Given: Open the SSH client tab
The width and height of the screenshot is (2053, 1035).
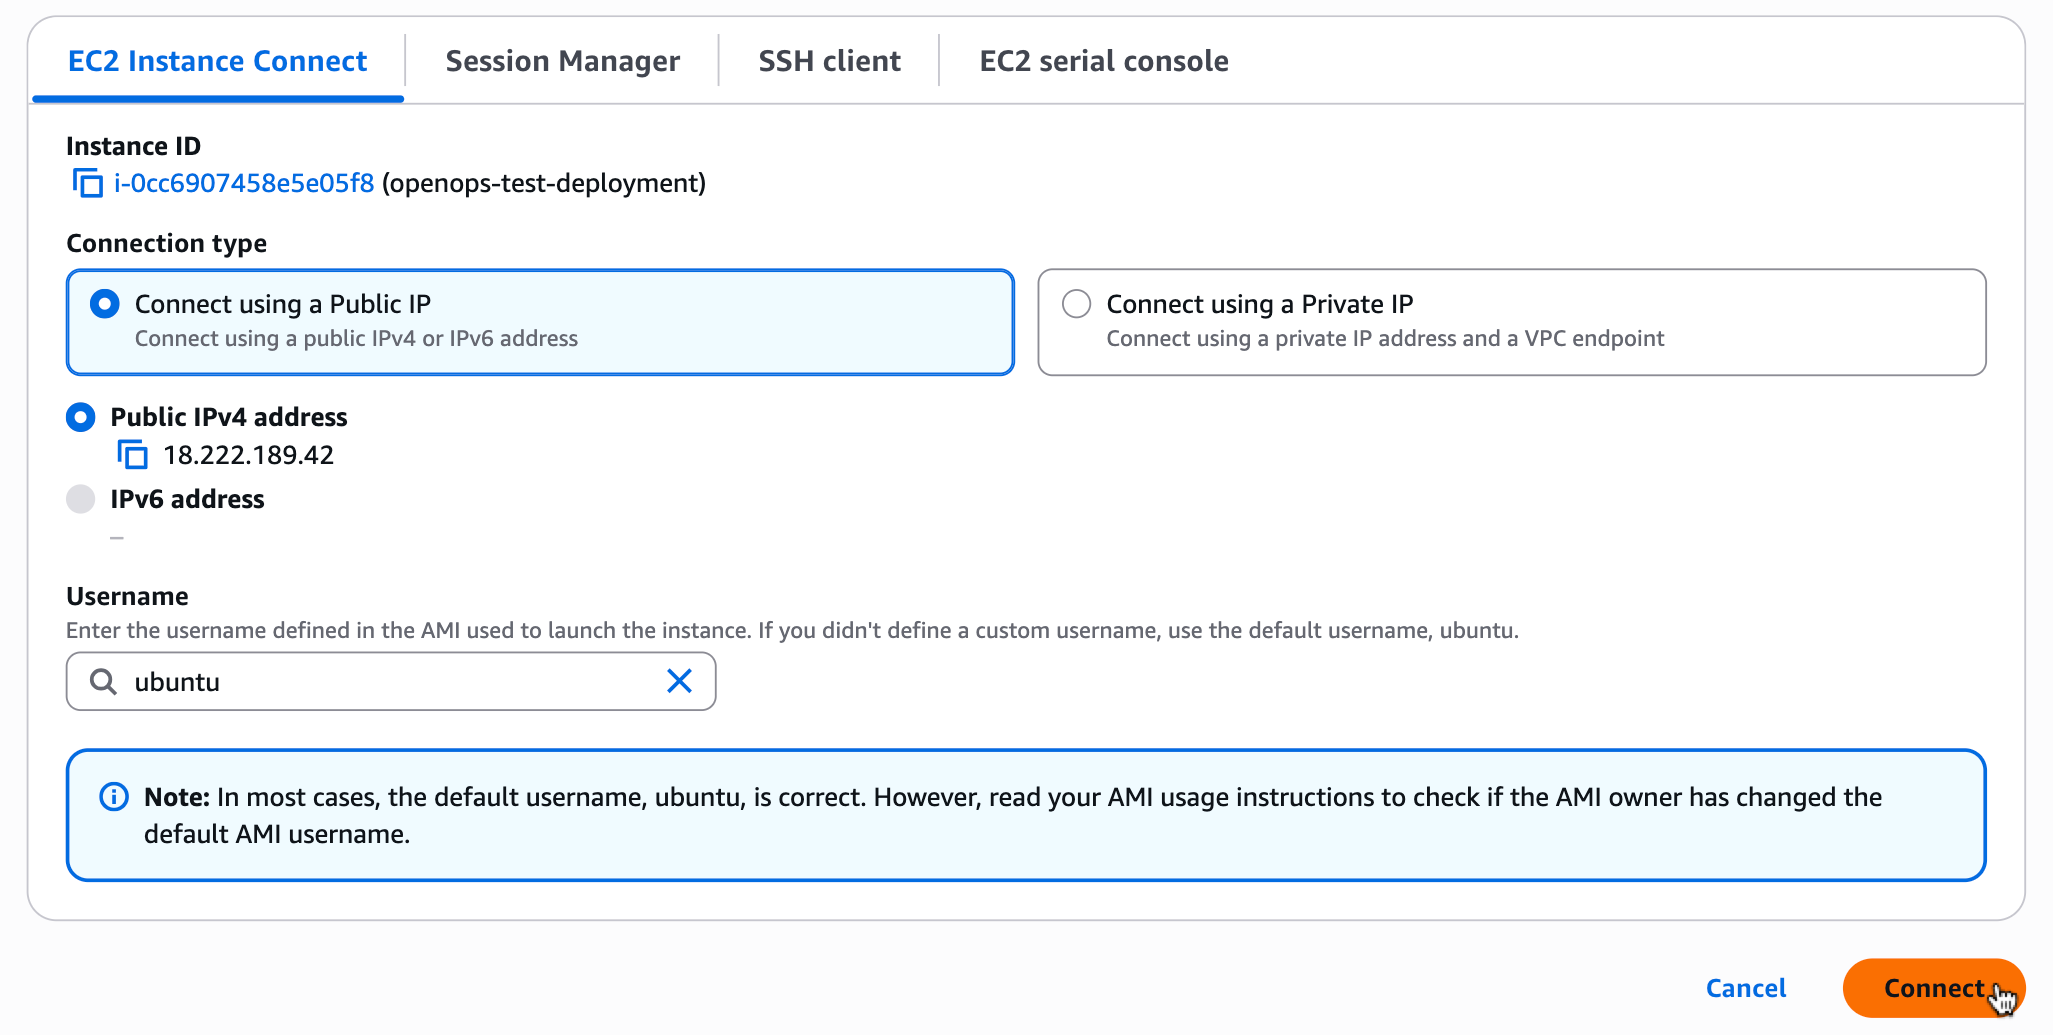Looking at the screenshot, I should pyautogui.click(x=829, y=61).
